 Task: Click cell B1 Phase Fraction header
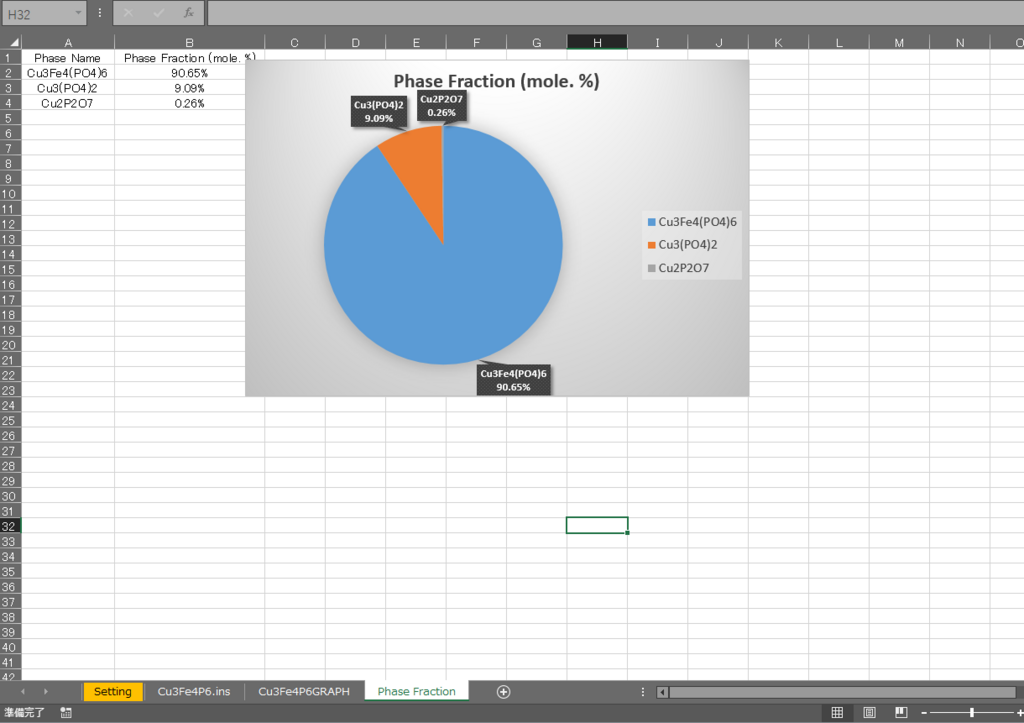click(x=189, y=57)
